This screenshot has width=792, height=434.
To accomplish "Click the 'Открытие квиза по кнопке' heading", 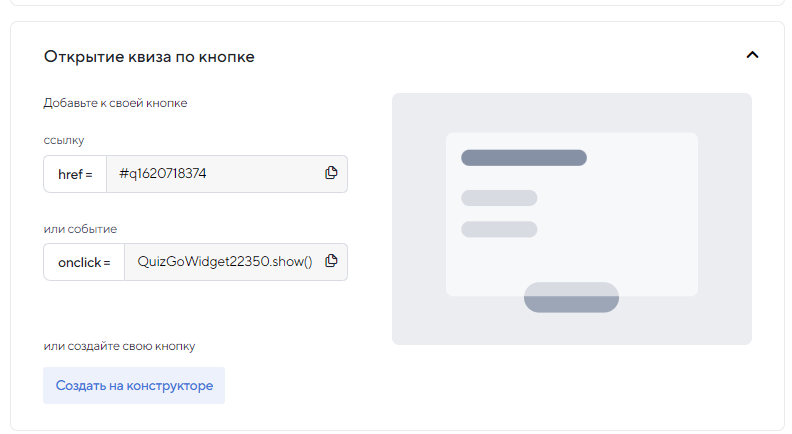I will click(149, 57).
